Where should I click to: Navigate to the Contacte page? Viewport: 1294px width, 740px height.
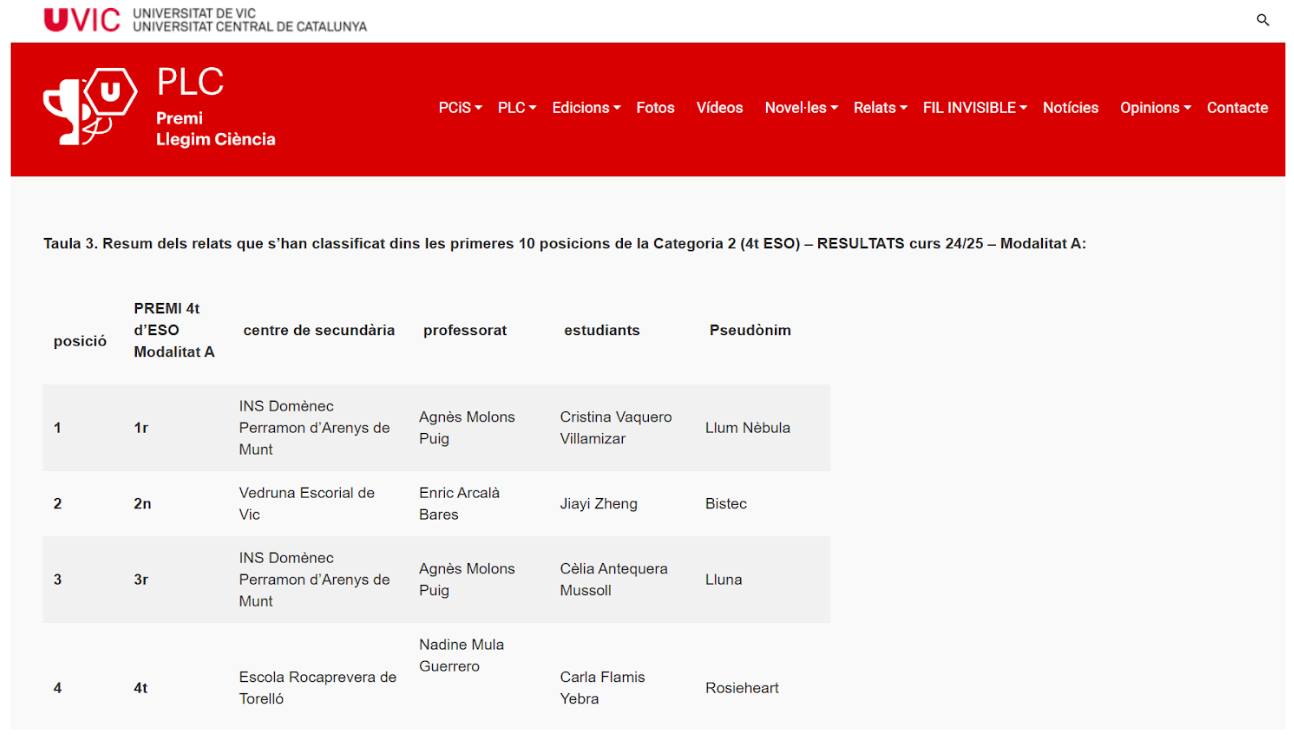(1237, 108)
